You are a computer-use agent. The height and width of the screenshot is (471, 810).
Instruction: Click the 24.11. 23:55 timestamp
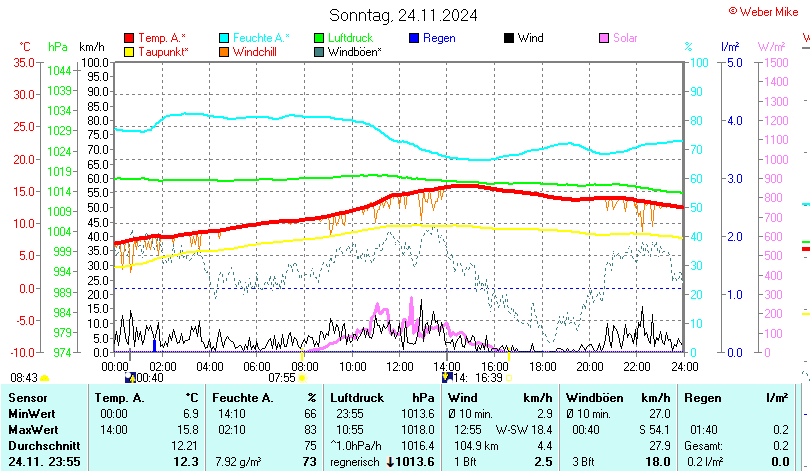[x=44, y=462]
